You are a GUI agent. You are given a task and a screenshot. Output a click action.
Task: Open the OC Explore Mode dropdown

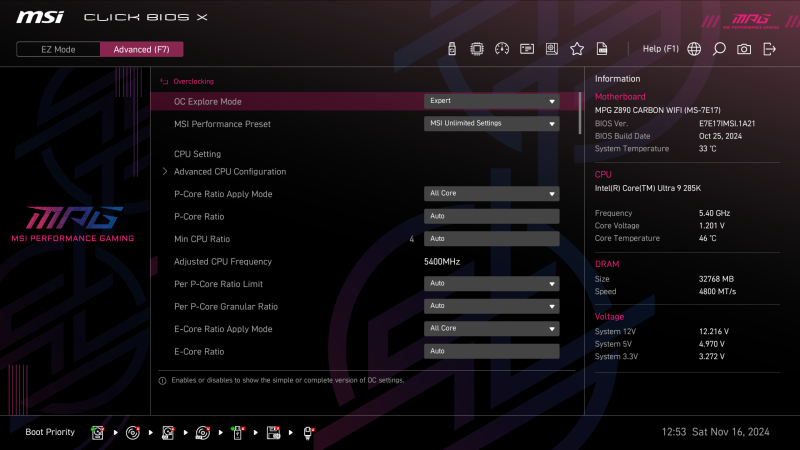pyautogui.click(x=491, y=101)
